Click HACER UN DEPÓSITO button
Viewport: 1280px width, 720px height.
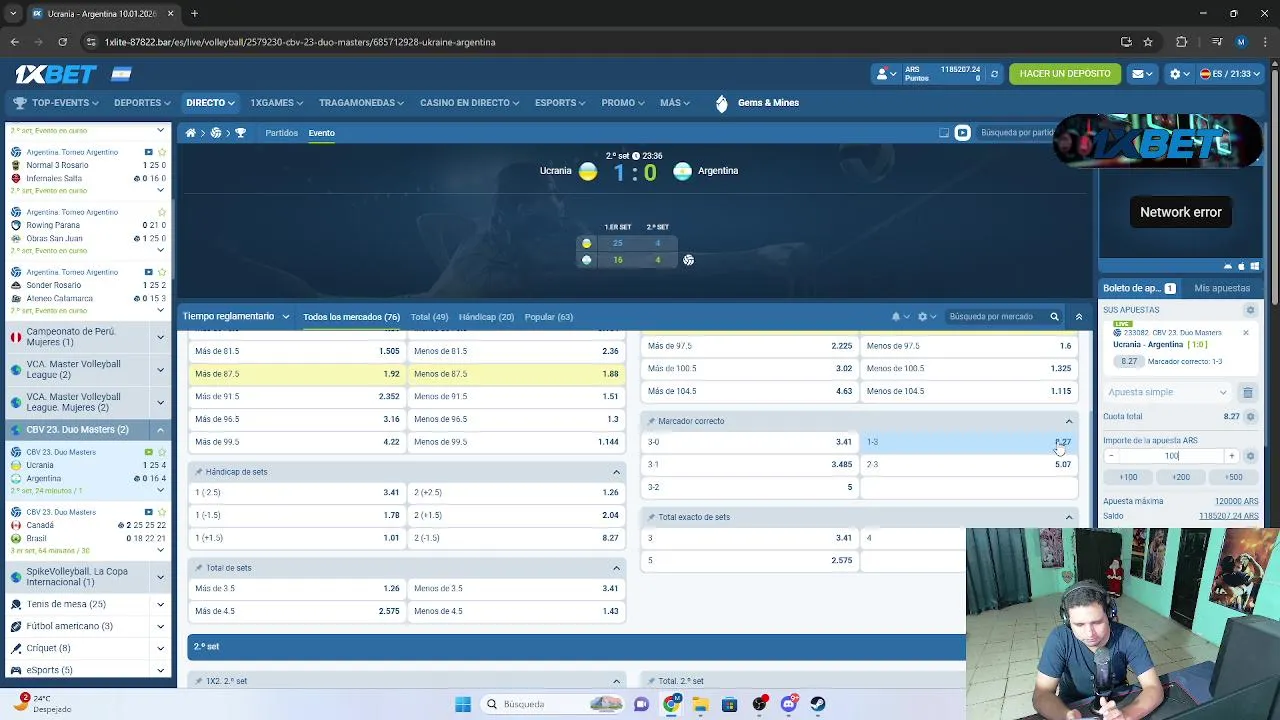(x=1065, y=74)
